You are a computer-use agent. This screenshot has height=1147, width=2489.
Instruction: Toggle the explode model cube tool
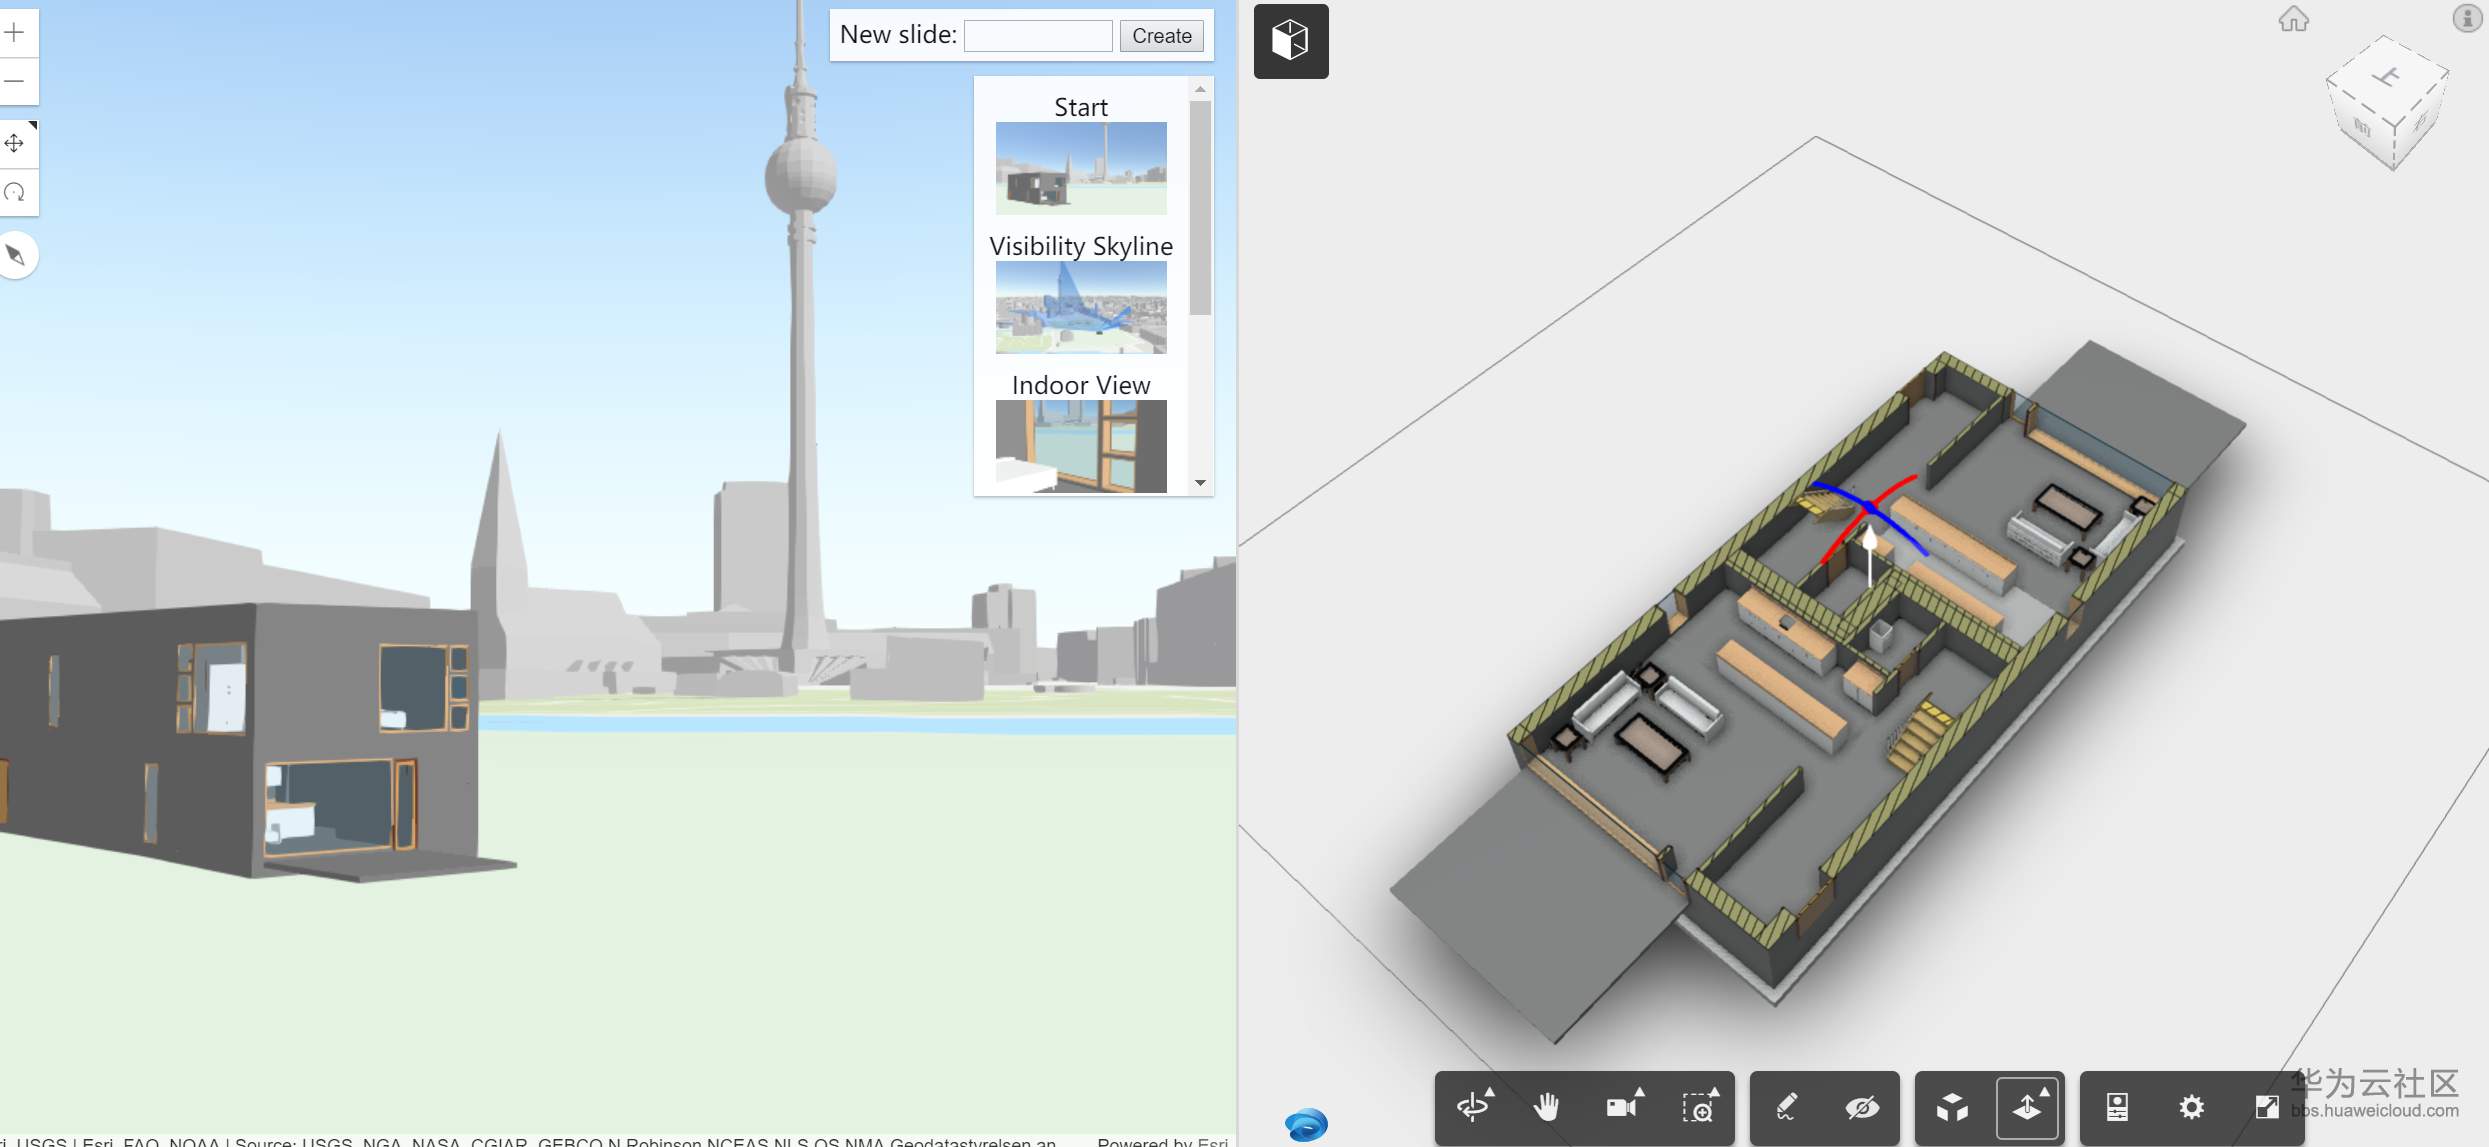(x=1952, y=1107)
